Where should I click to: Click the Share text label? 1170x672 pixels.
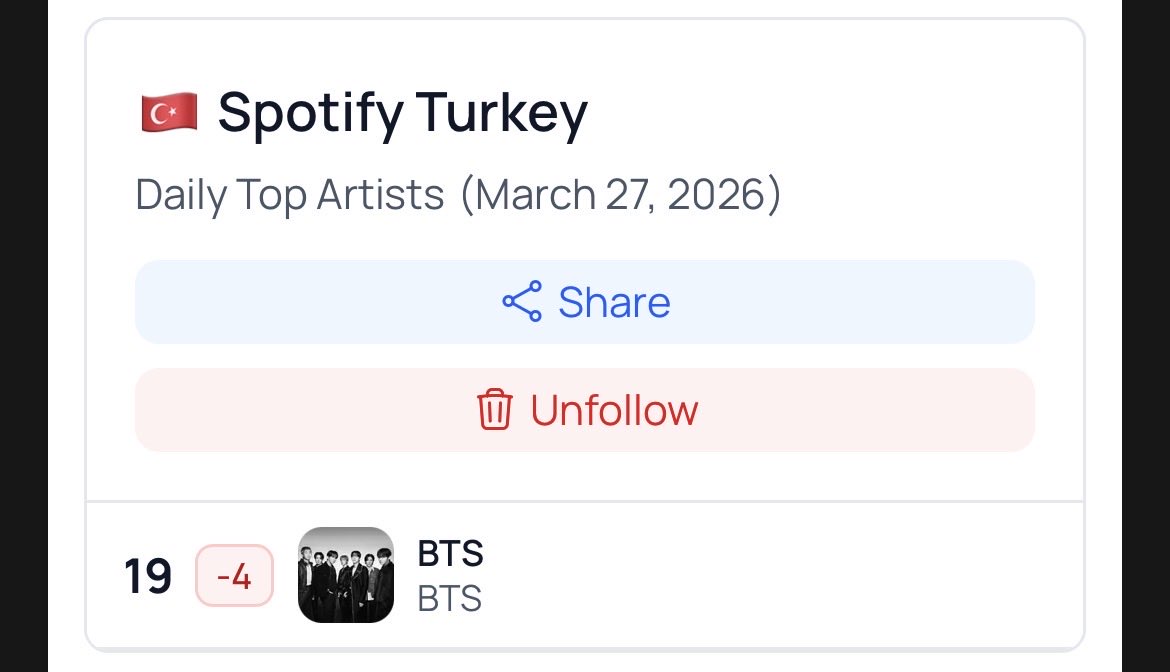(x=614, y=302)
